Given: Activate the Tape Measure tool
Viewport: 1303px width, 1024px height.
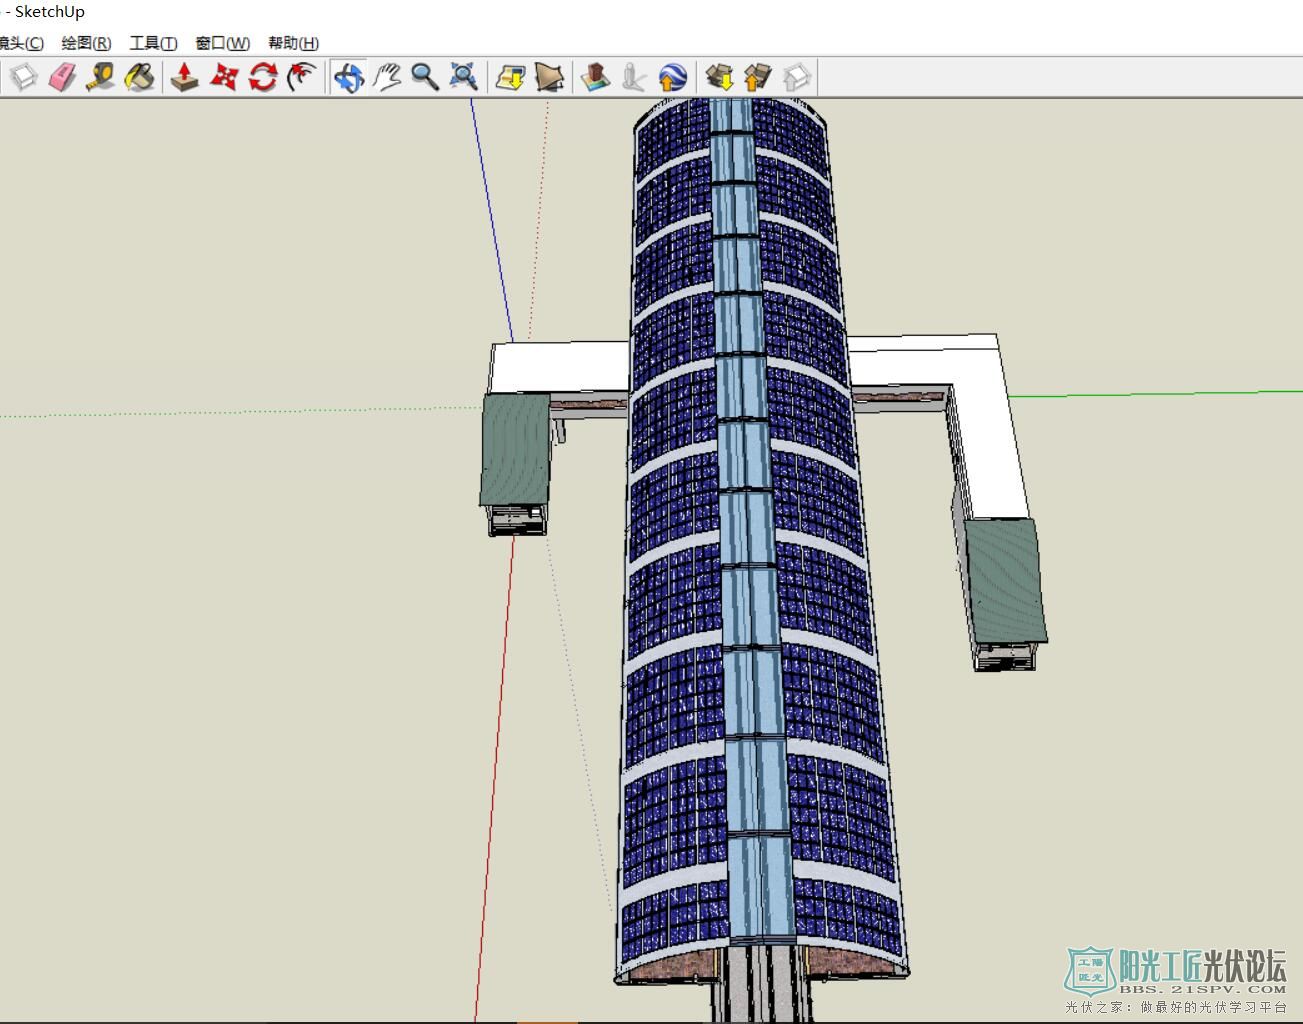Looking at the screenshot, I should 100,77.
